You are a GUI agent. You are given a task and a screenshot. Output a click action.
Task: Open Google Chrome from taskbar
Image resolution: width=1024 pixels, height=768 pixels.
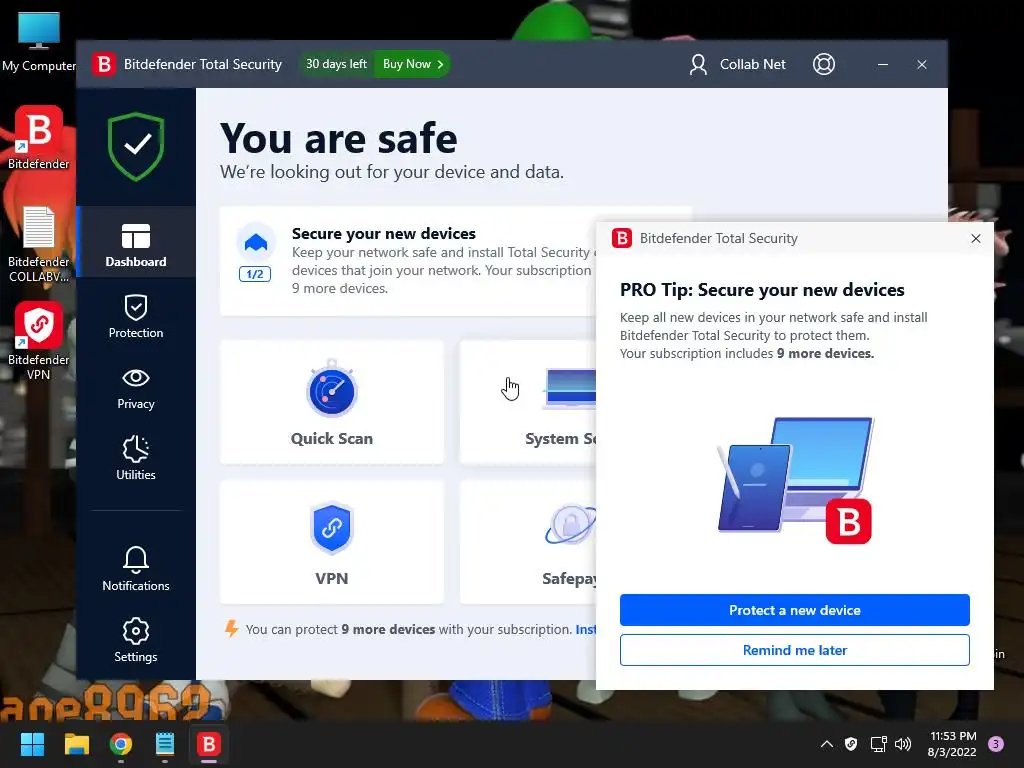tap(121, 744)
